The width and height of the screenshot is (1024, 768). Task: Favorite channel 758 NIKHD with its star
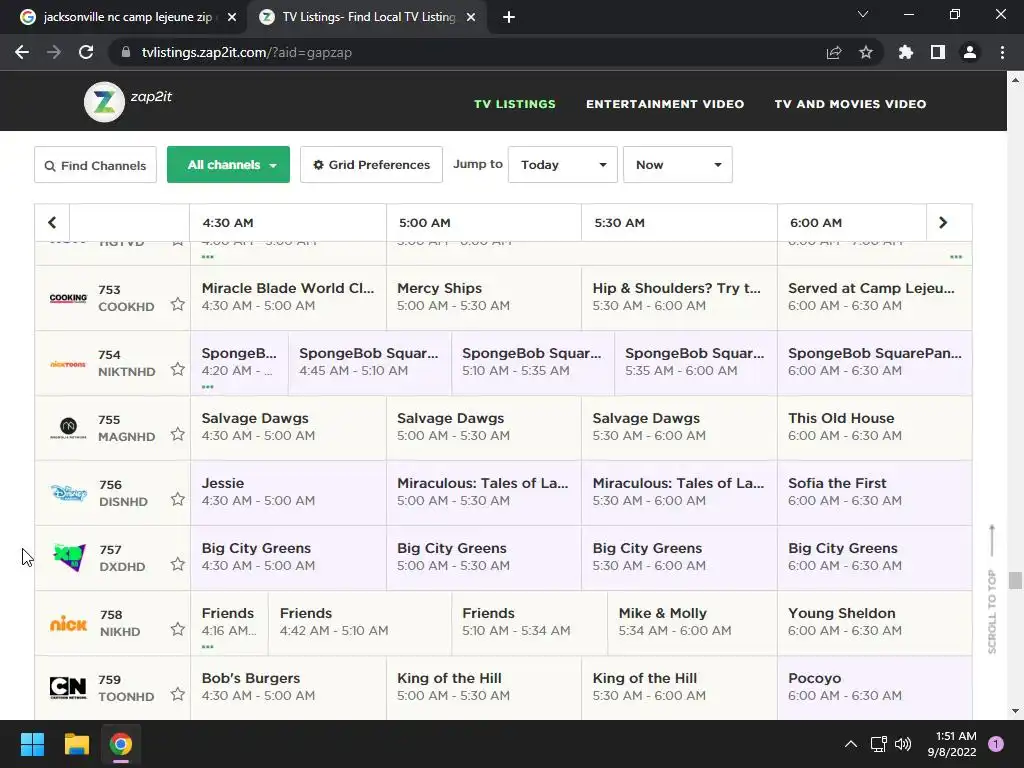pos(178,630)
